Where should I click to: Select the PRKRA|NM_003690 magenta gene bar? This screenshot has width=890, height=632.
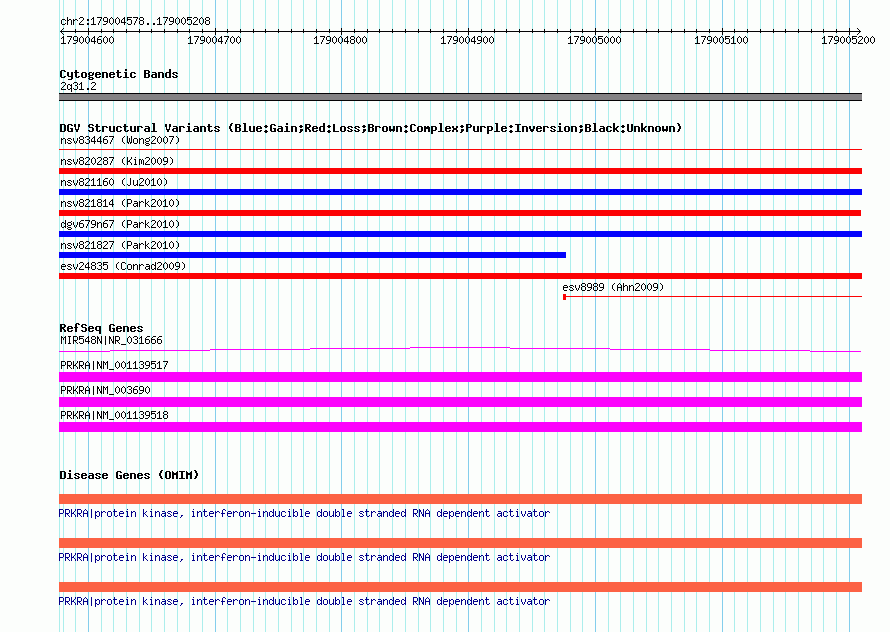point(460,402)
